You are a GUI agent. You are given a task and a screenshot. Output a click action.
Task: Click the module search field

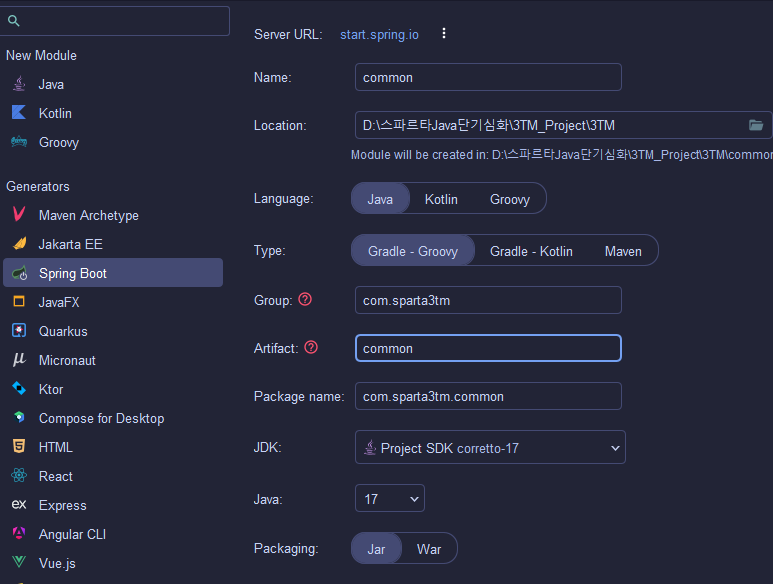coord(114,21)
